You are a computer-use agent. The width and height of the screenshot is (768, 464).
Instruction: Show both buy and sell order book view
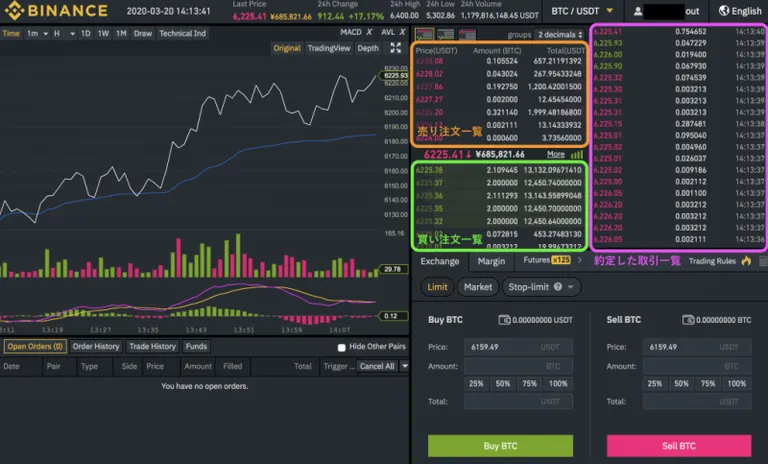(424, 34)
